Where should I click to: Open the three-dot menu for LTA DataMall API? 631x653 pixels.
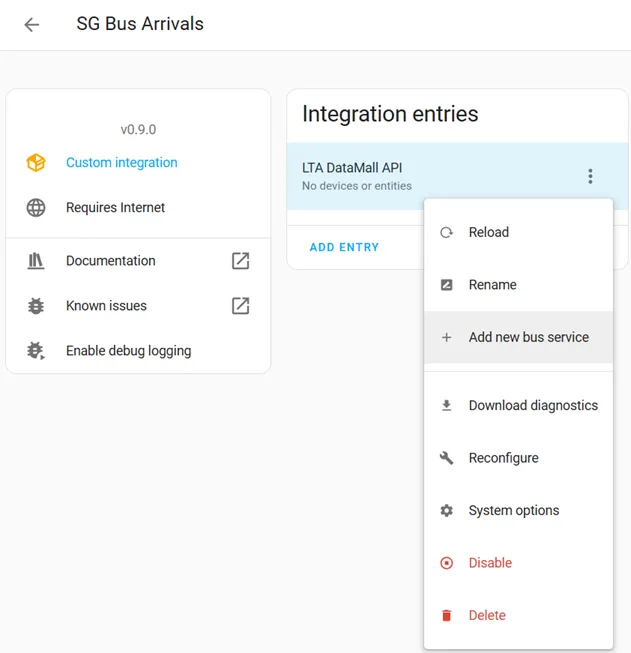click(x=590, y=176)
